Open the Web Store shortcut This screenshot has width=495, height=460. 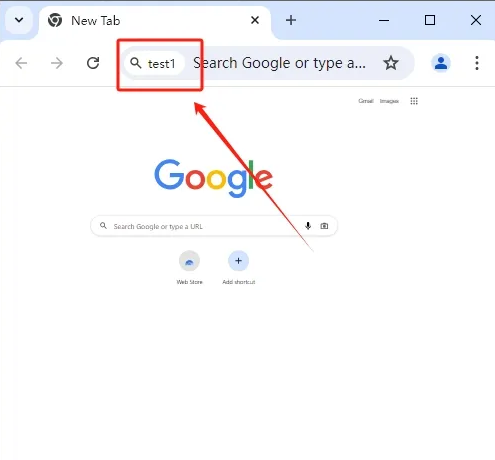pos(189,268)
